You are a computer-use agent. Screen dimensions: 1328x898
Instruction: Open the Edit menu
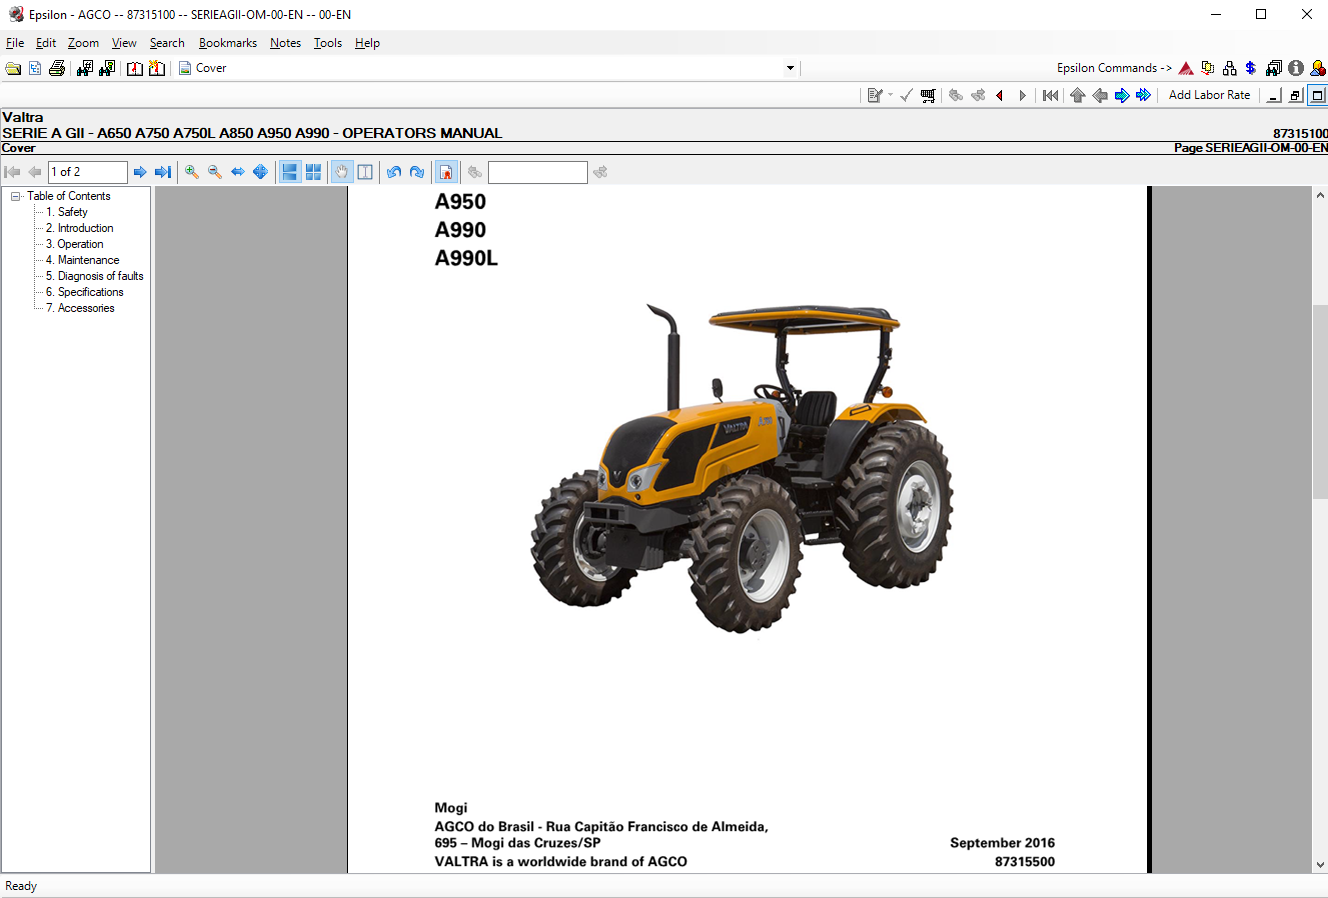pyautogui.click(x=46, y=43)
